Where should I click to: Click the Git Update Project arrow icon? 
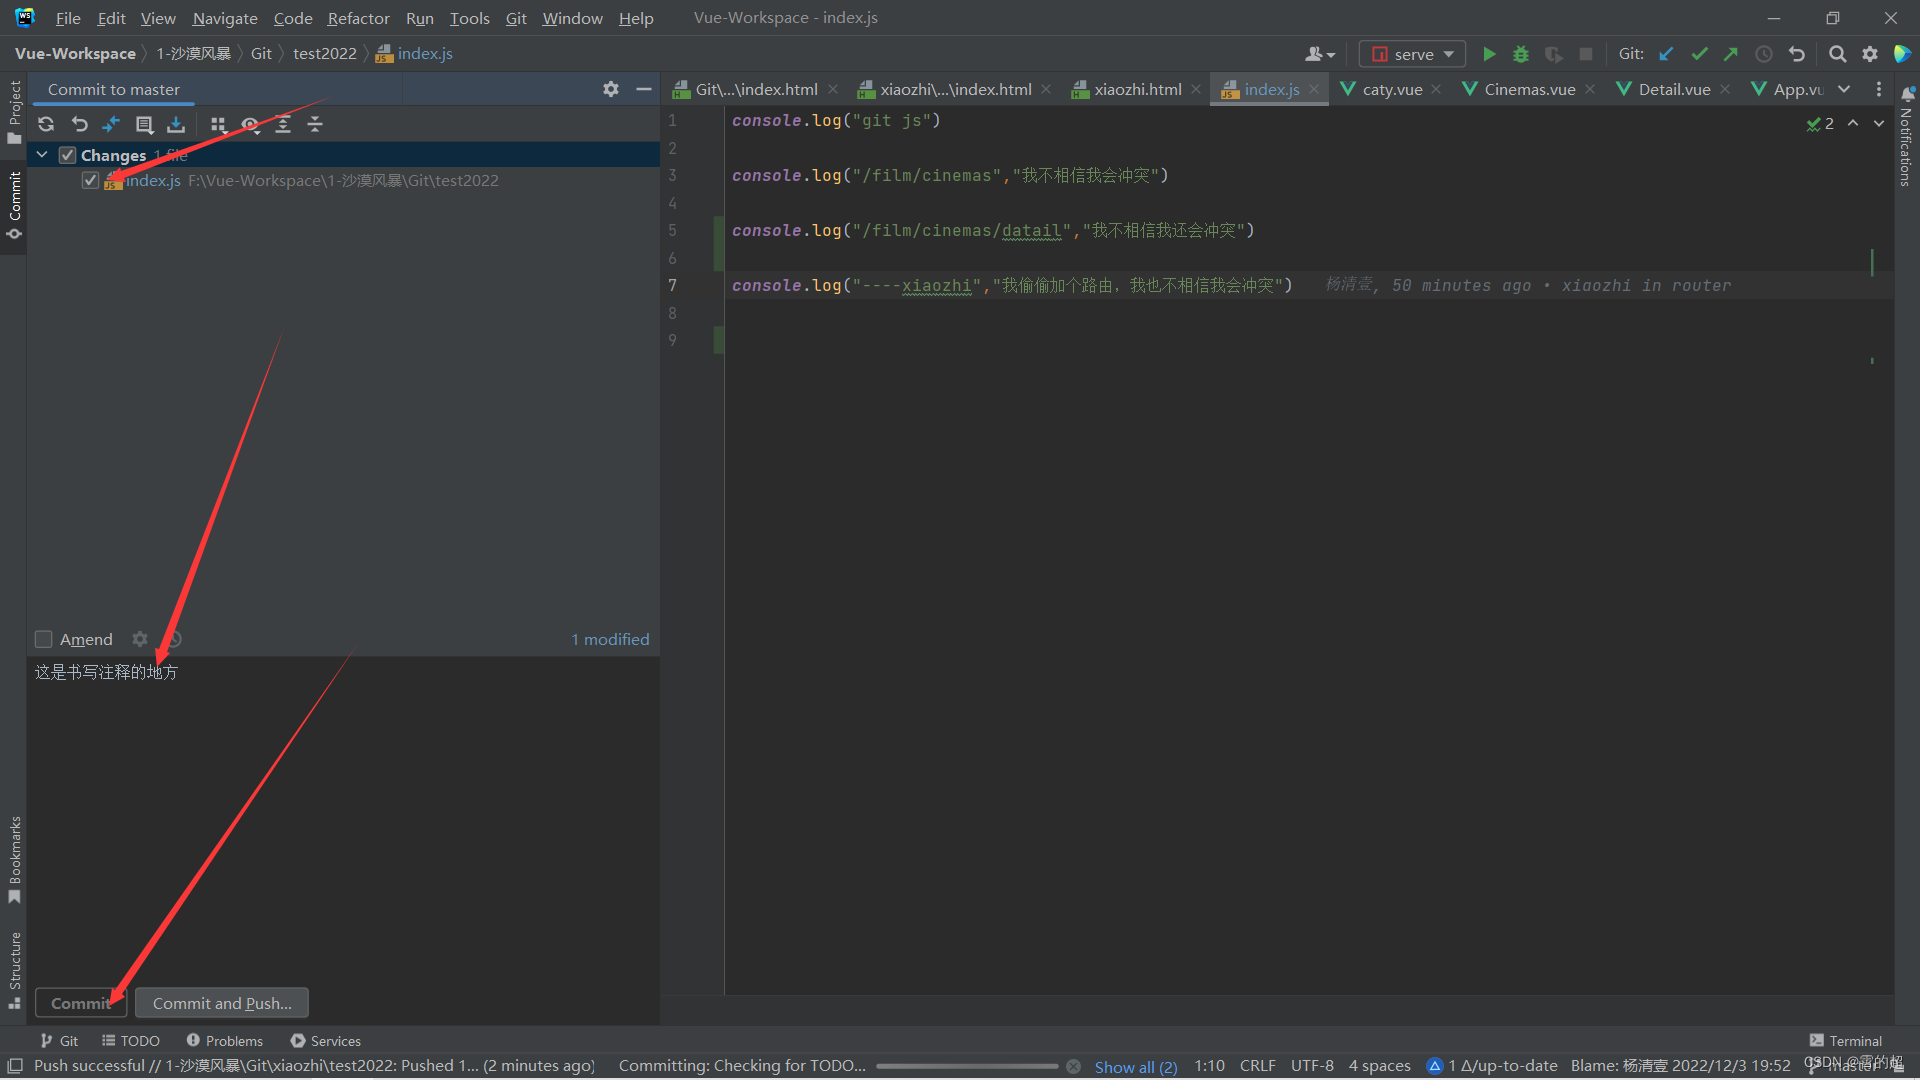coord(1666,54)
